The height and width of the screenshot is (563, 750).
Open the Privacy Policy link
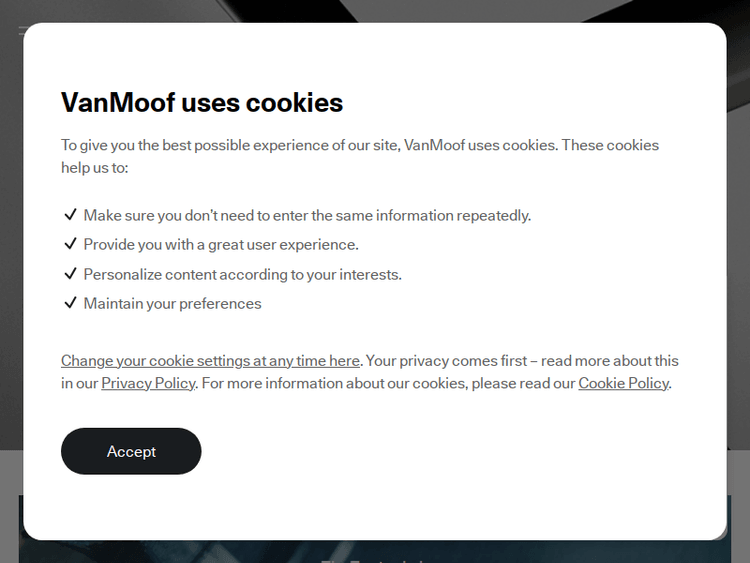point(148,383)
